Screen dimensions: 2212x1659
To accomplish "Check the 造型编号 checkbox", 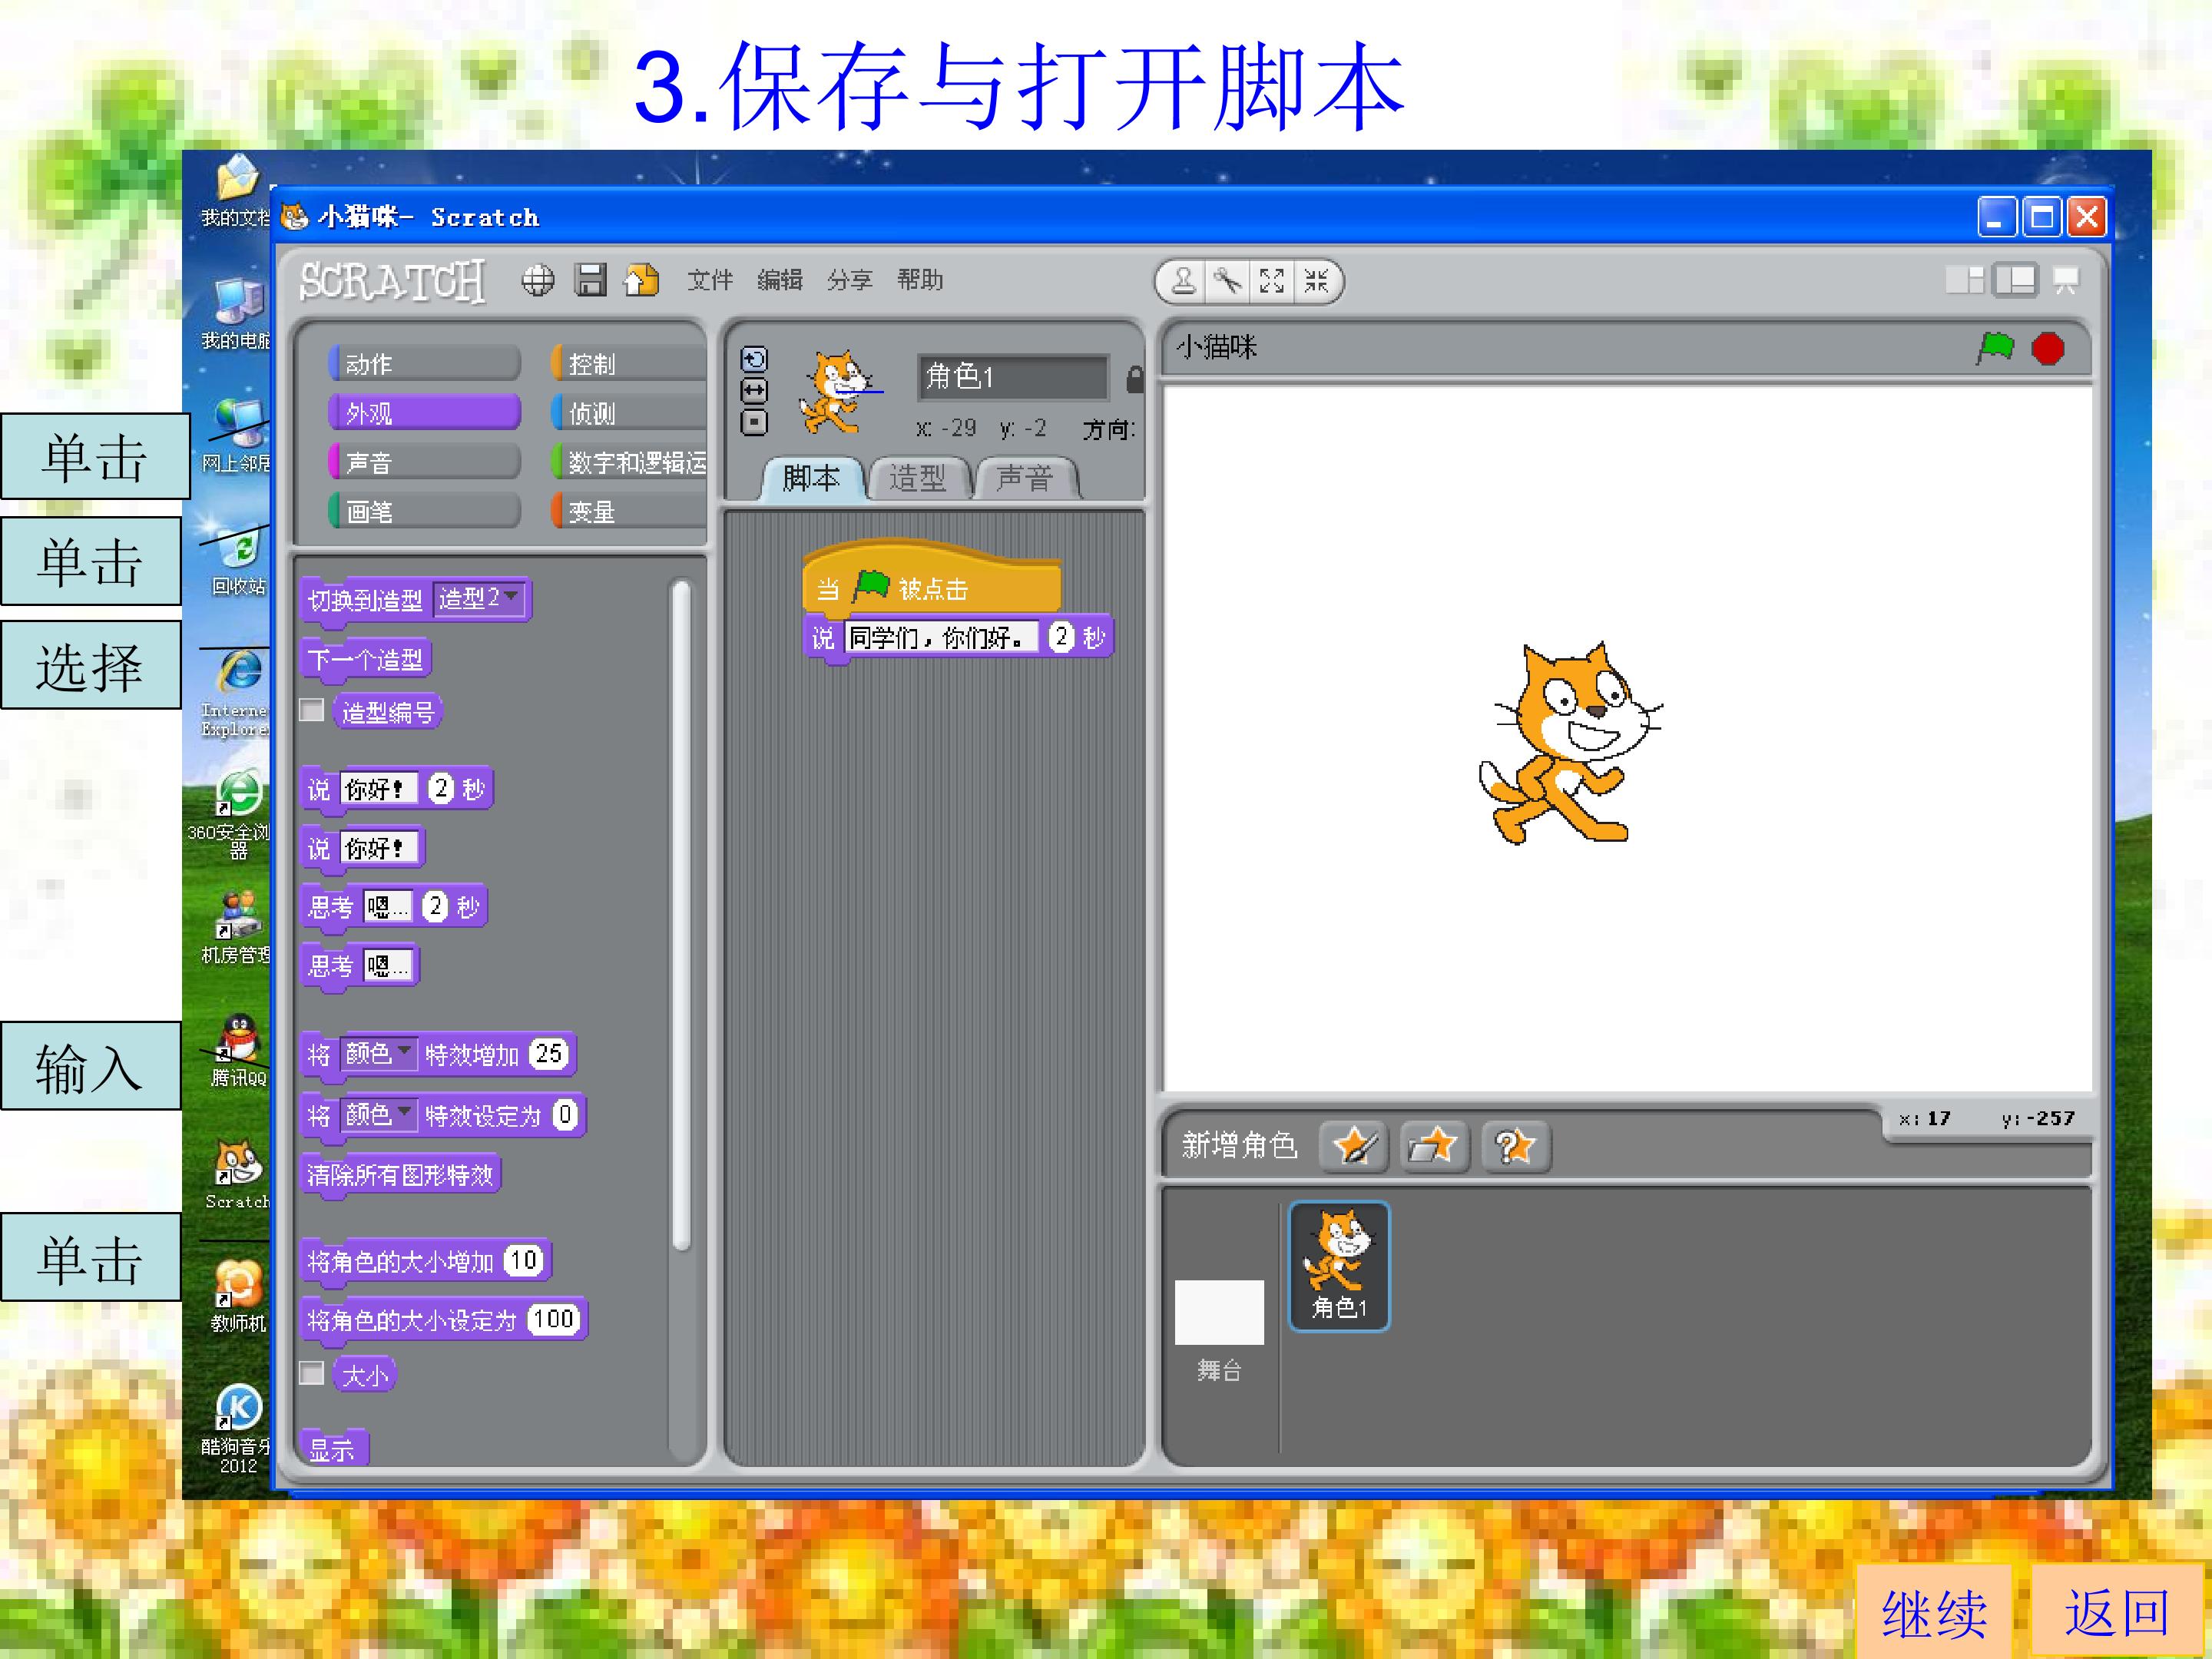I will [x=312, y=710].
